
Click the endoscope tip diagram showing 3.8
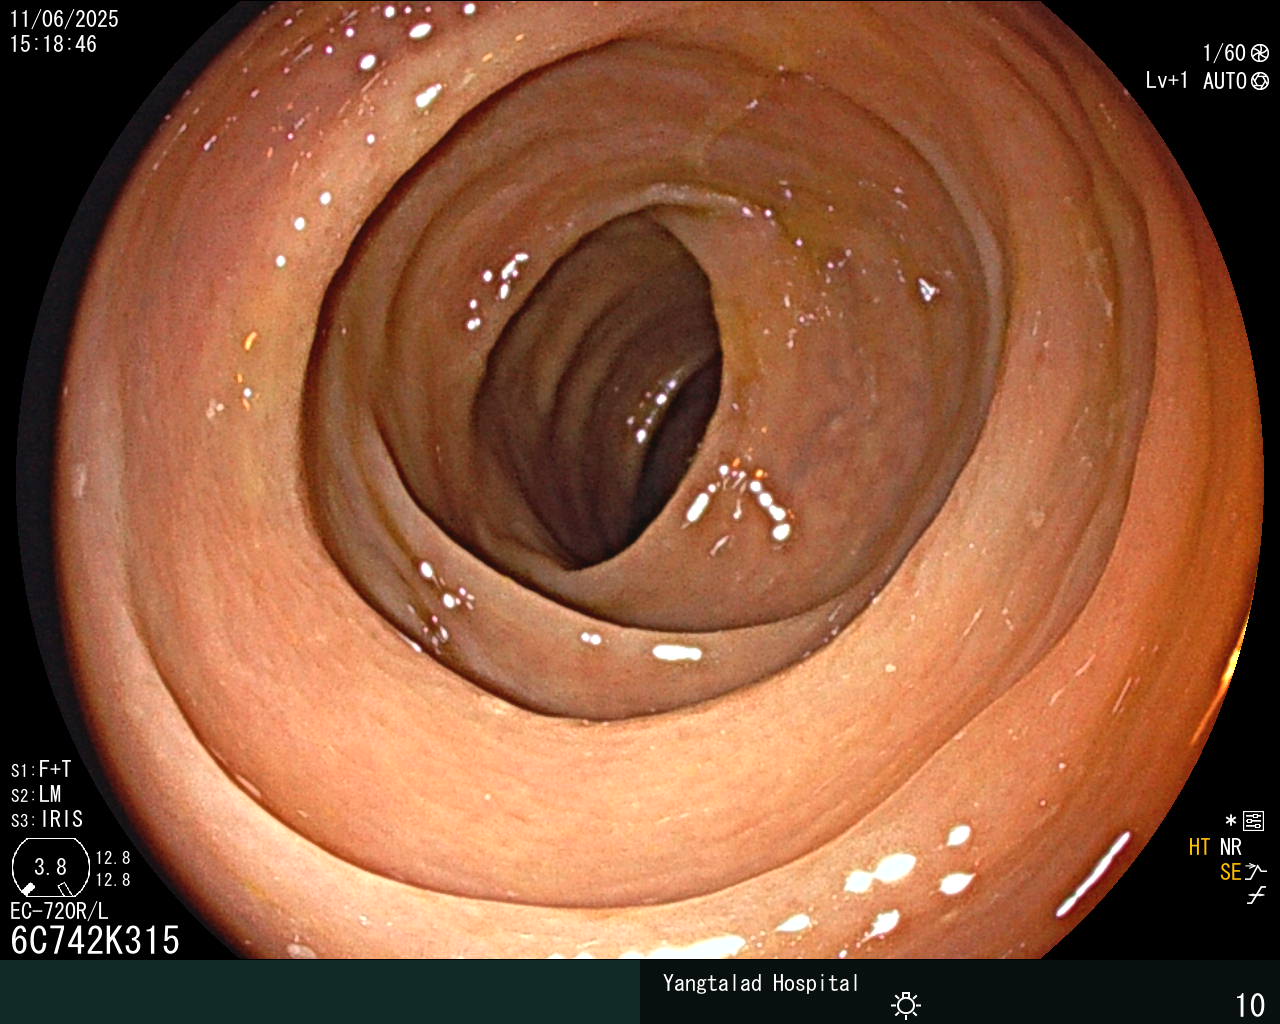click(51, 867)
